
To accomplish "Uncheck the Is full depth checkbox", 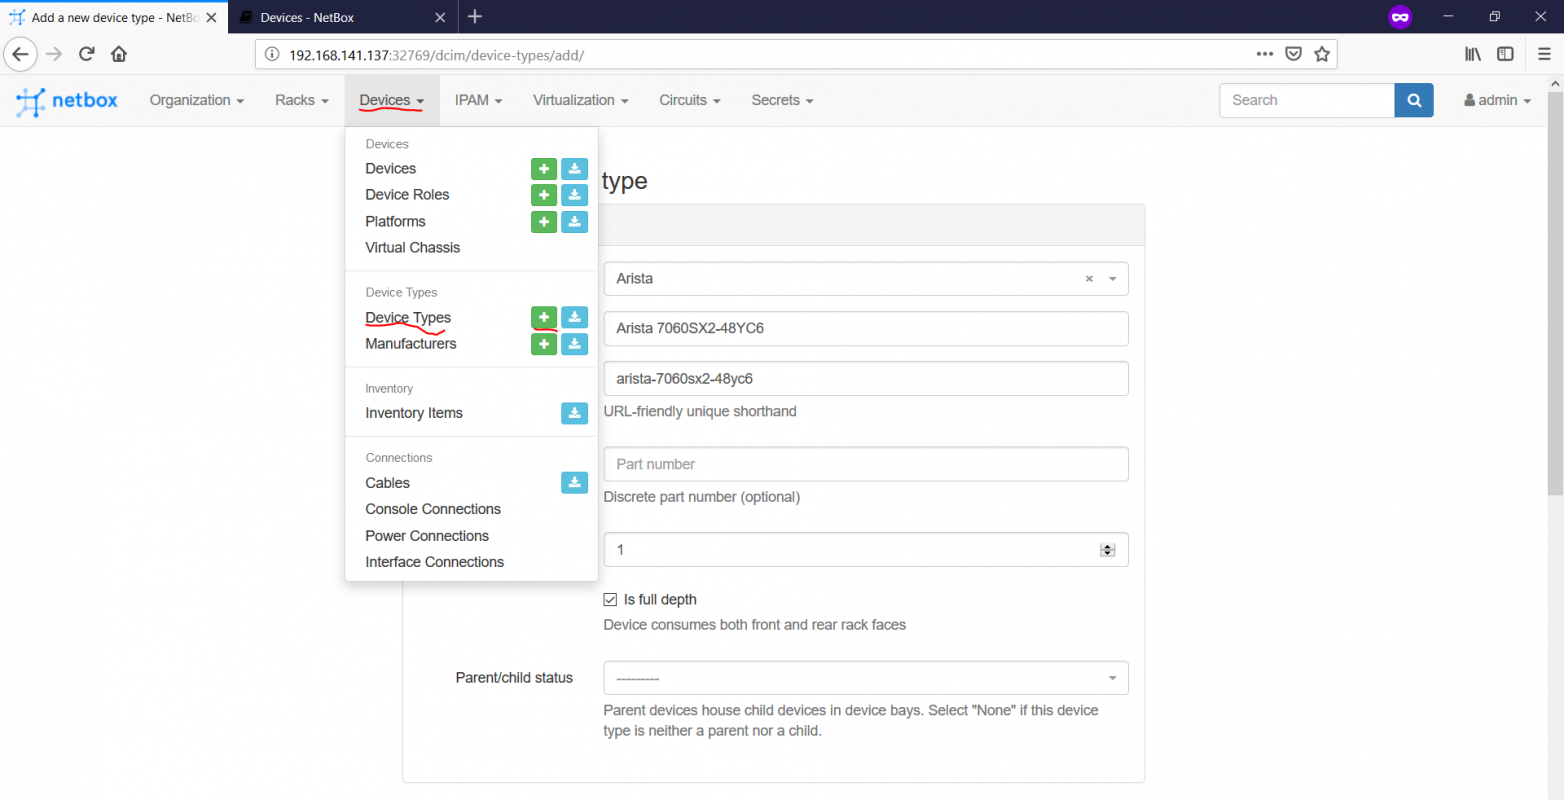I will (610, 599).
